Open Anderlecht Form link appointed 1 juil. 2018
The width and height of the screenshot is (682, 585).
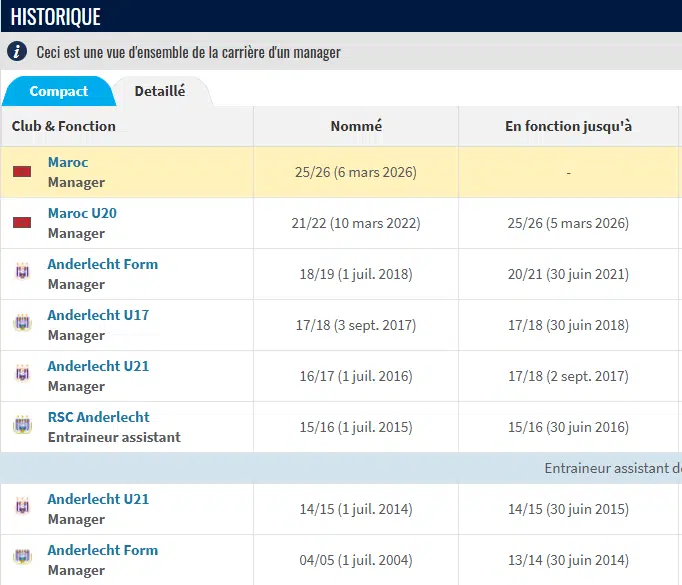click(x=102, y=264)
